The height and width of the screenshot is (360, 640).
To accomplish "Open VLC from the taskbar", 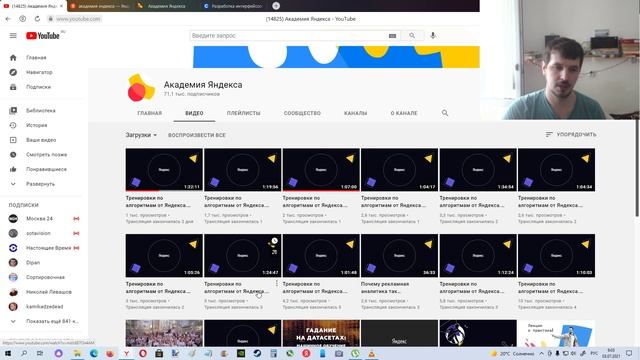I will coord(371,353).
